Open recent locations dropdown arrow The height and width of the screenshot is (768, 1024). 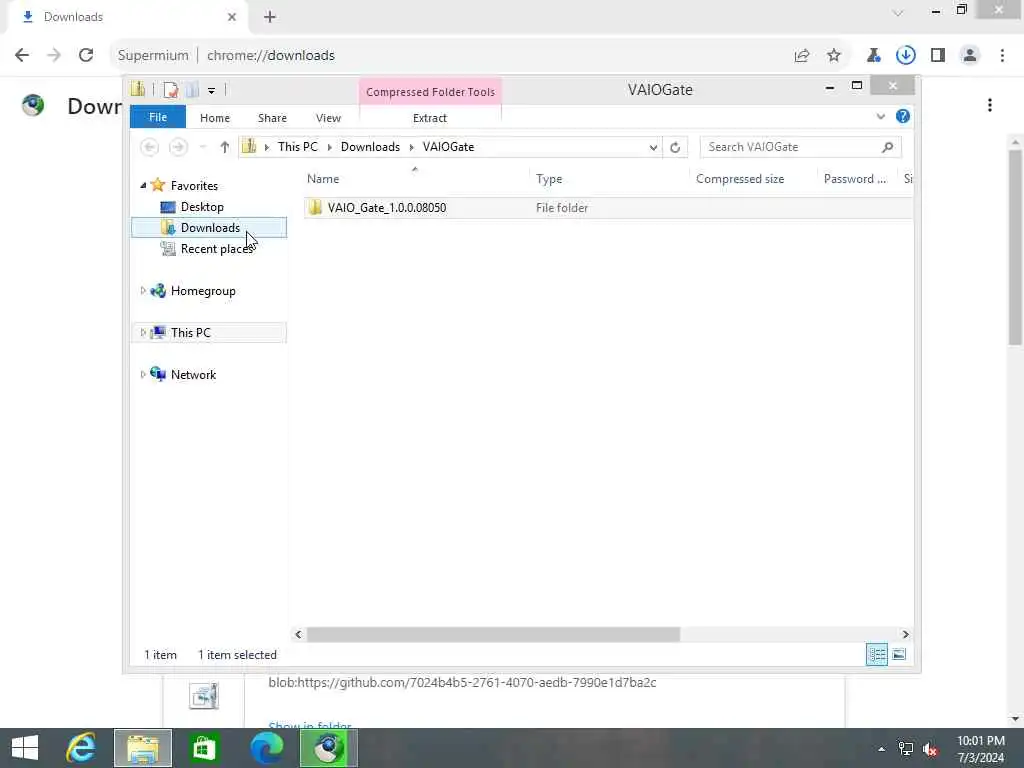point(203,147)
